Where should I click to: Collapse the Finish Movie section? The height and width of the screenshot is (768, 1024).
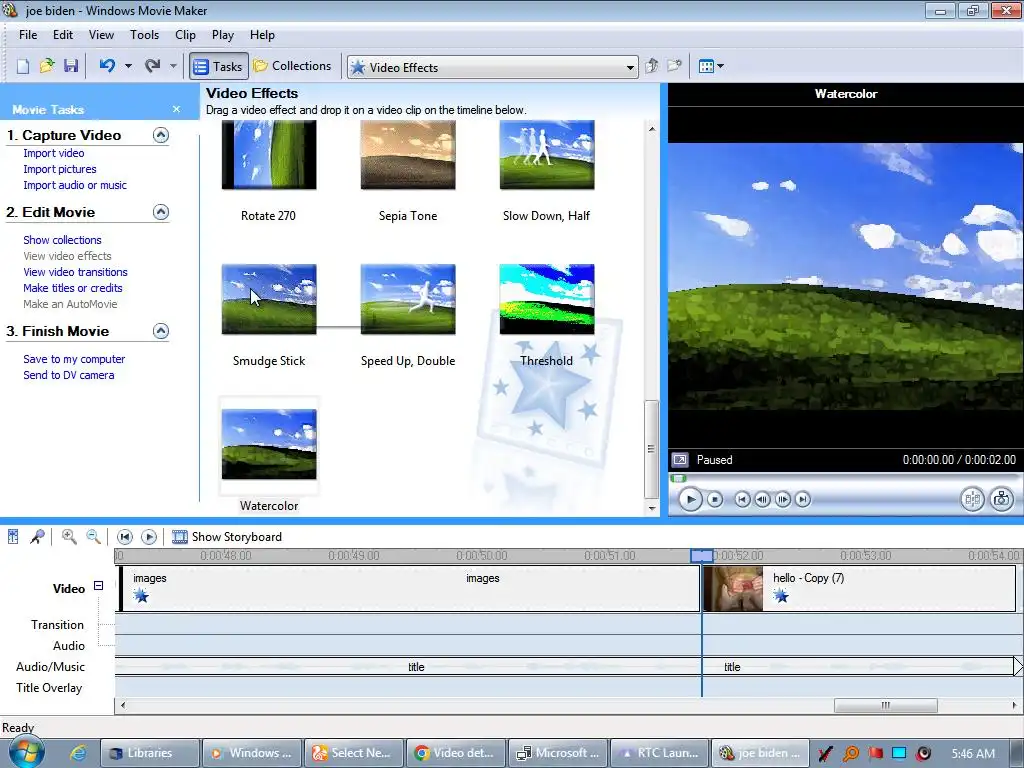coord(161,331)
